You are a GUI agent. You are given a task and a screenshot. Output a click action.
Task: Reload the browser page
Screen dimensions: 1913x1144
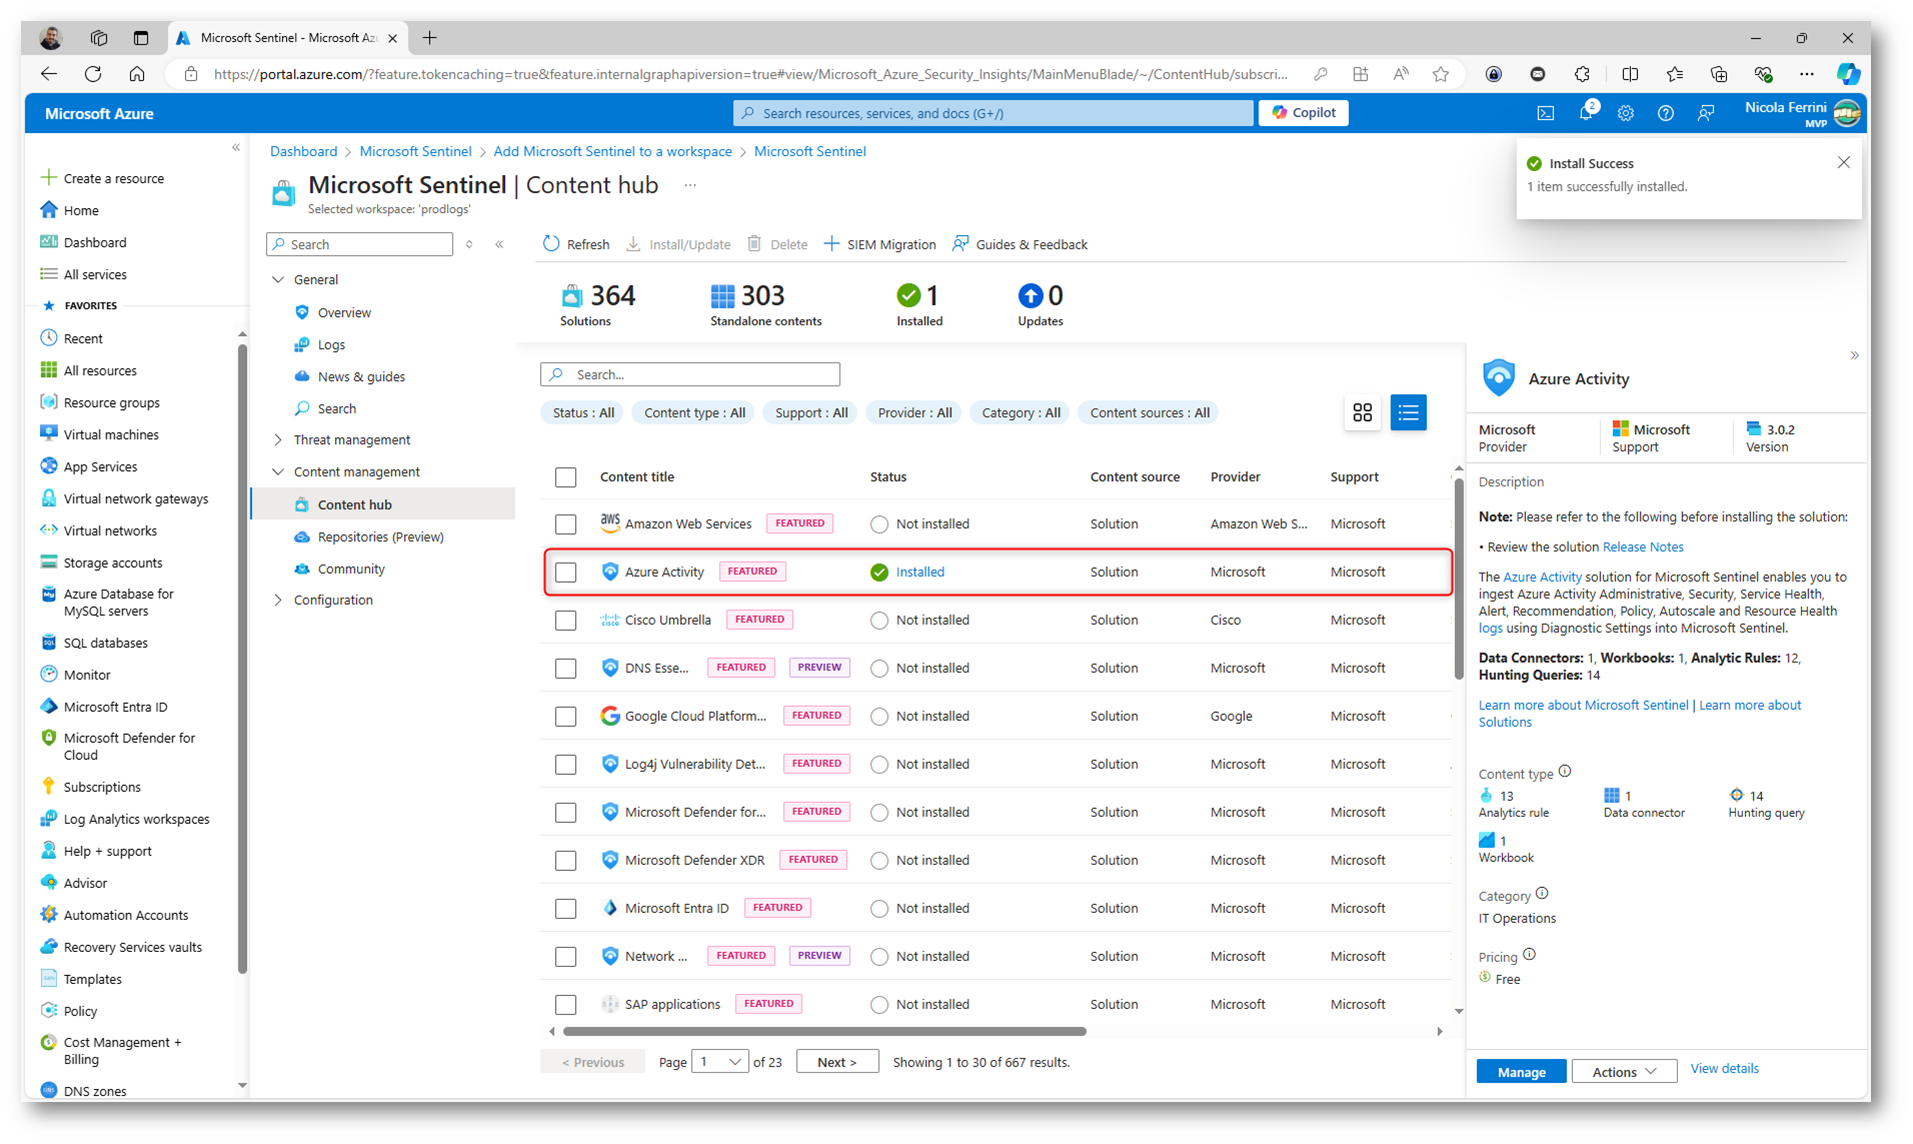pyautogui.click(x=93, y=74)
